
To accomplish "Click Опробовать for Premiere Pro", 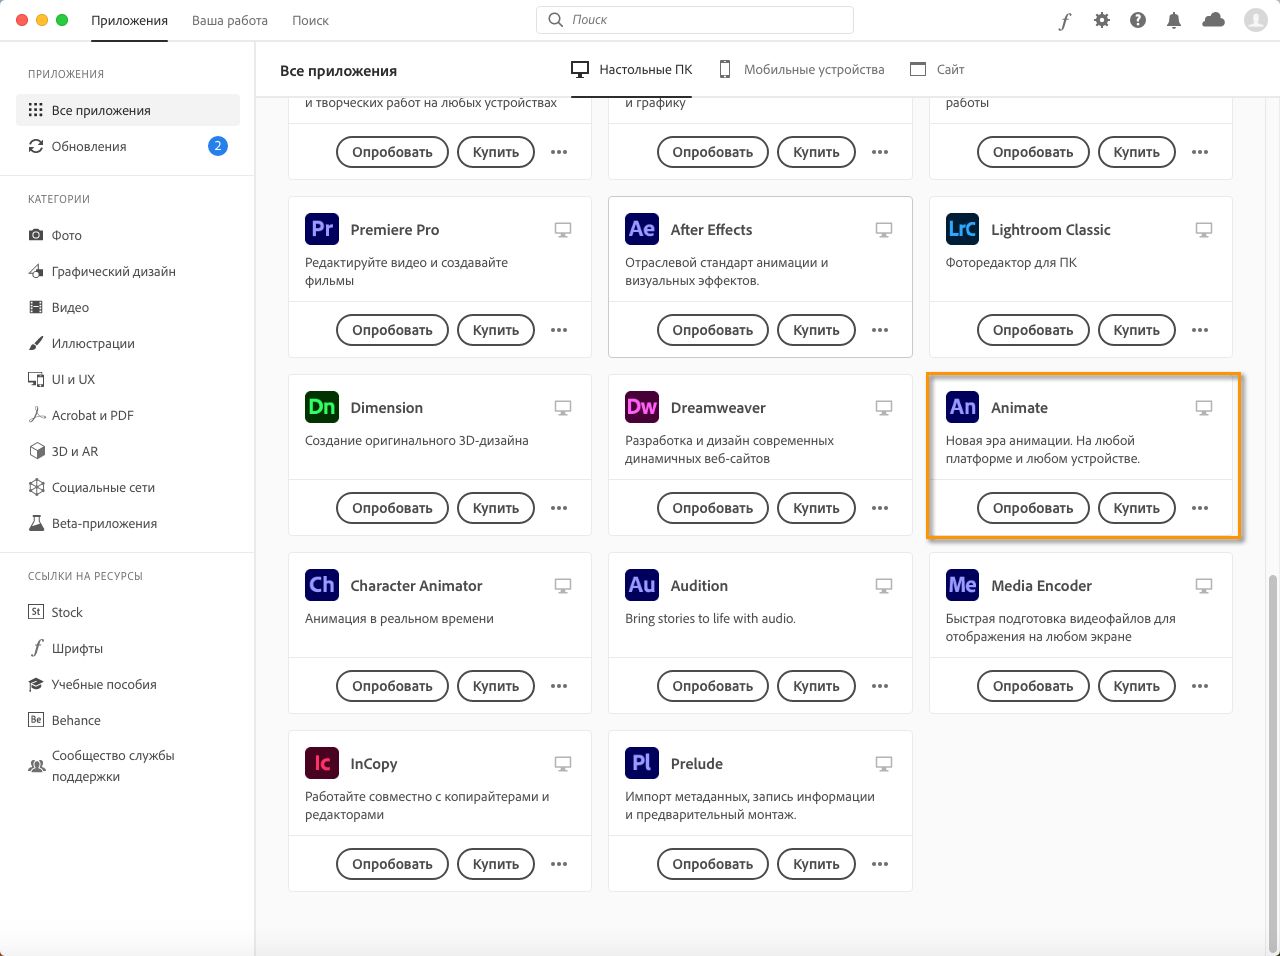I will [x=392, y=330].
